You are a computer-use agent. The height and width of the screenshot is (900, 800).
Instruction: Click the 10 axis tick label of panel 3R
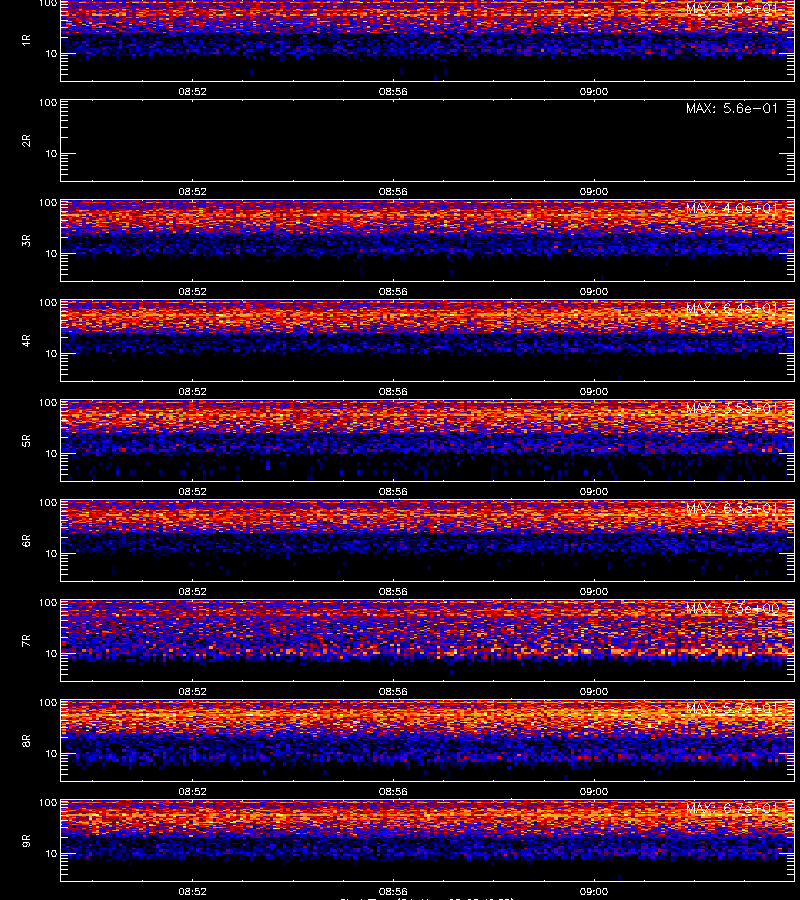[x=51, y=254]
